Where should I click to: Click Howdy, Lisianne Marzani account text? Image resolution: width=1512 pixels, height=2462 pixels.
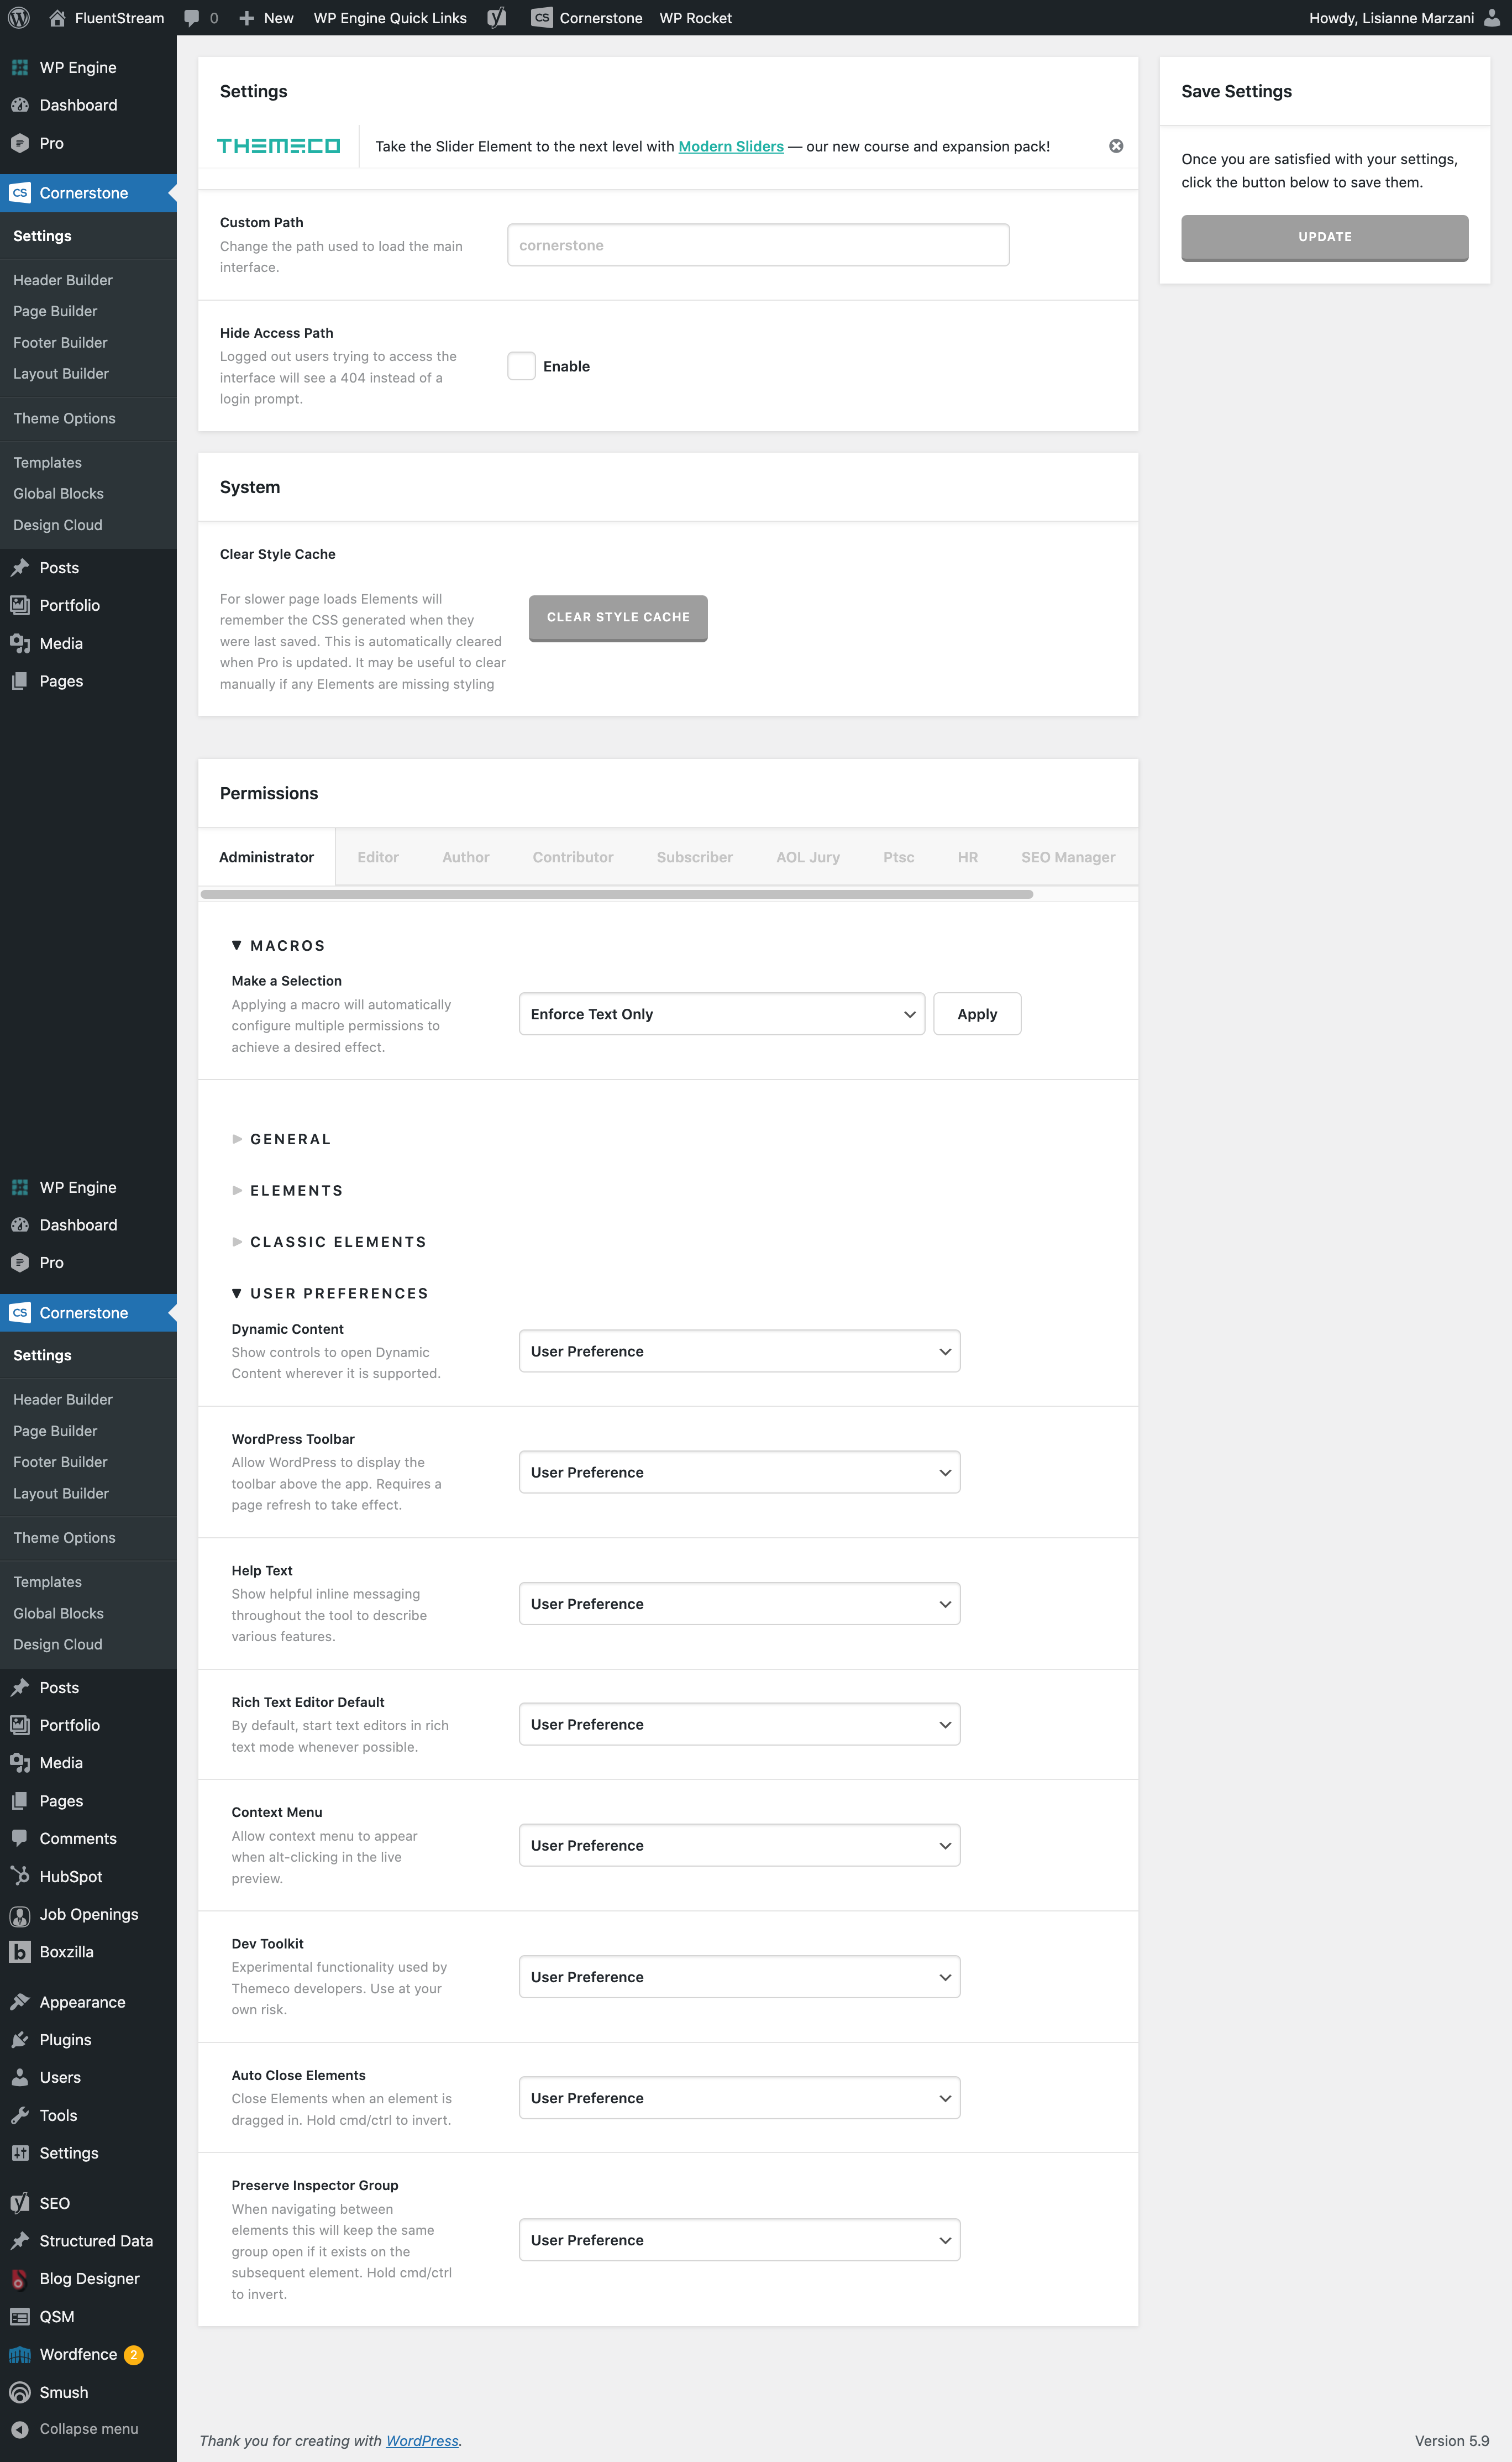click(1391, 18)
